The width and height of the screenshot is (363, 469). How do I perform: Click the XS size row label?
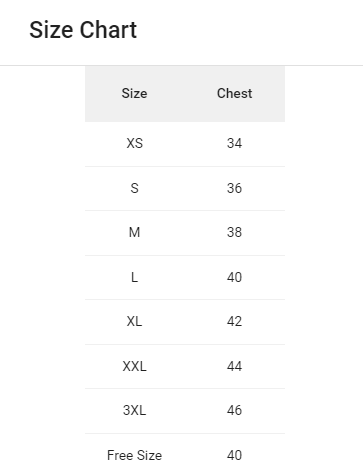(x=134, y=143)
